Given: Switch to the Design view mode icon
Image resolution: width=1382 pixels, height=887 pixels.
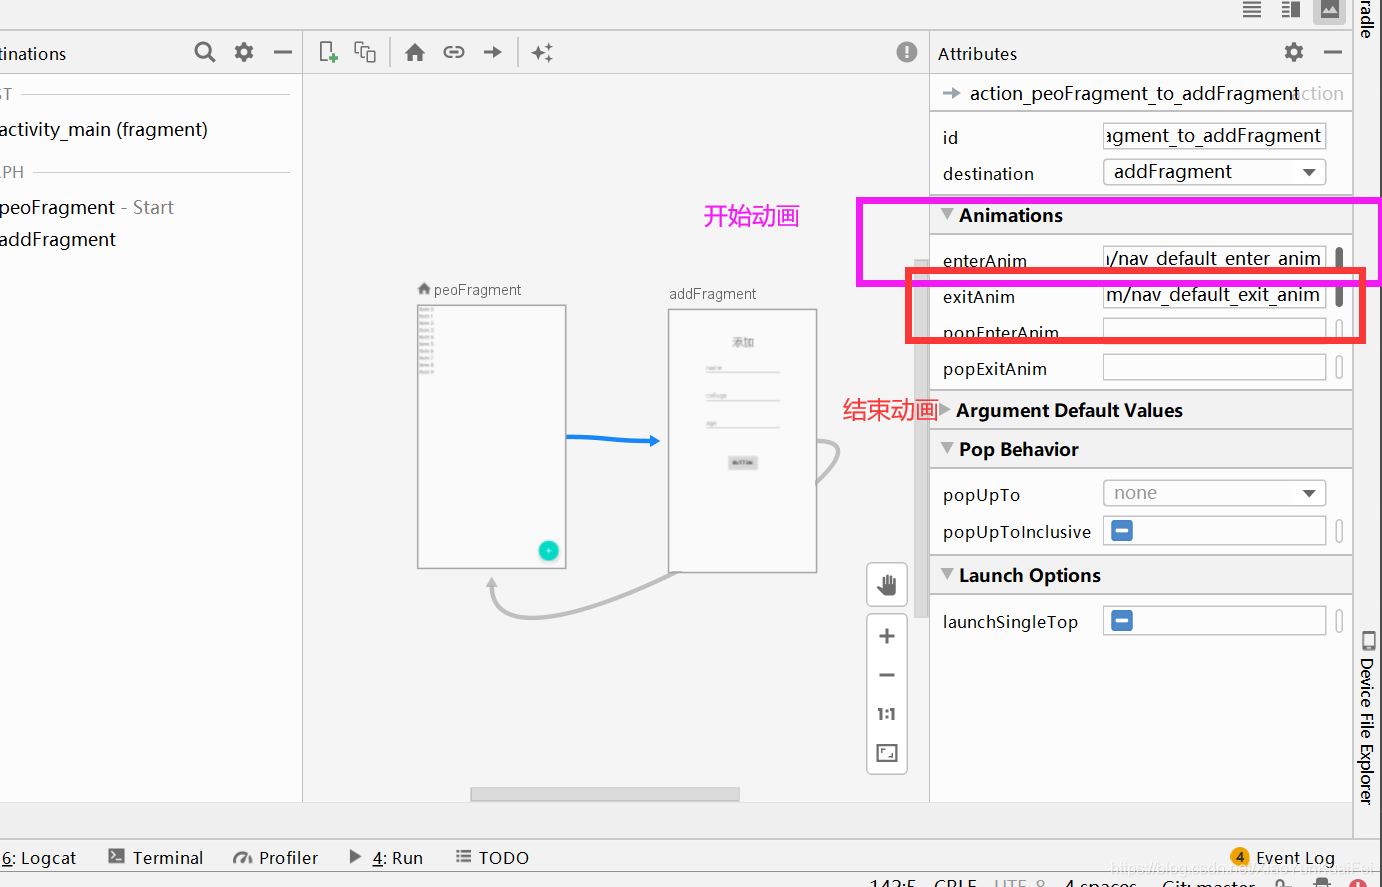Looking at the screenshot, I should pos(1330,10).
